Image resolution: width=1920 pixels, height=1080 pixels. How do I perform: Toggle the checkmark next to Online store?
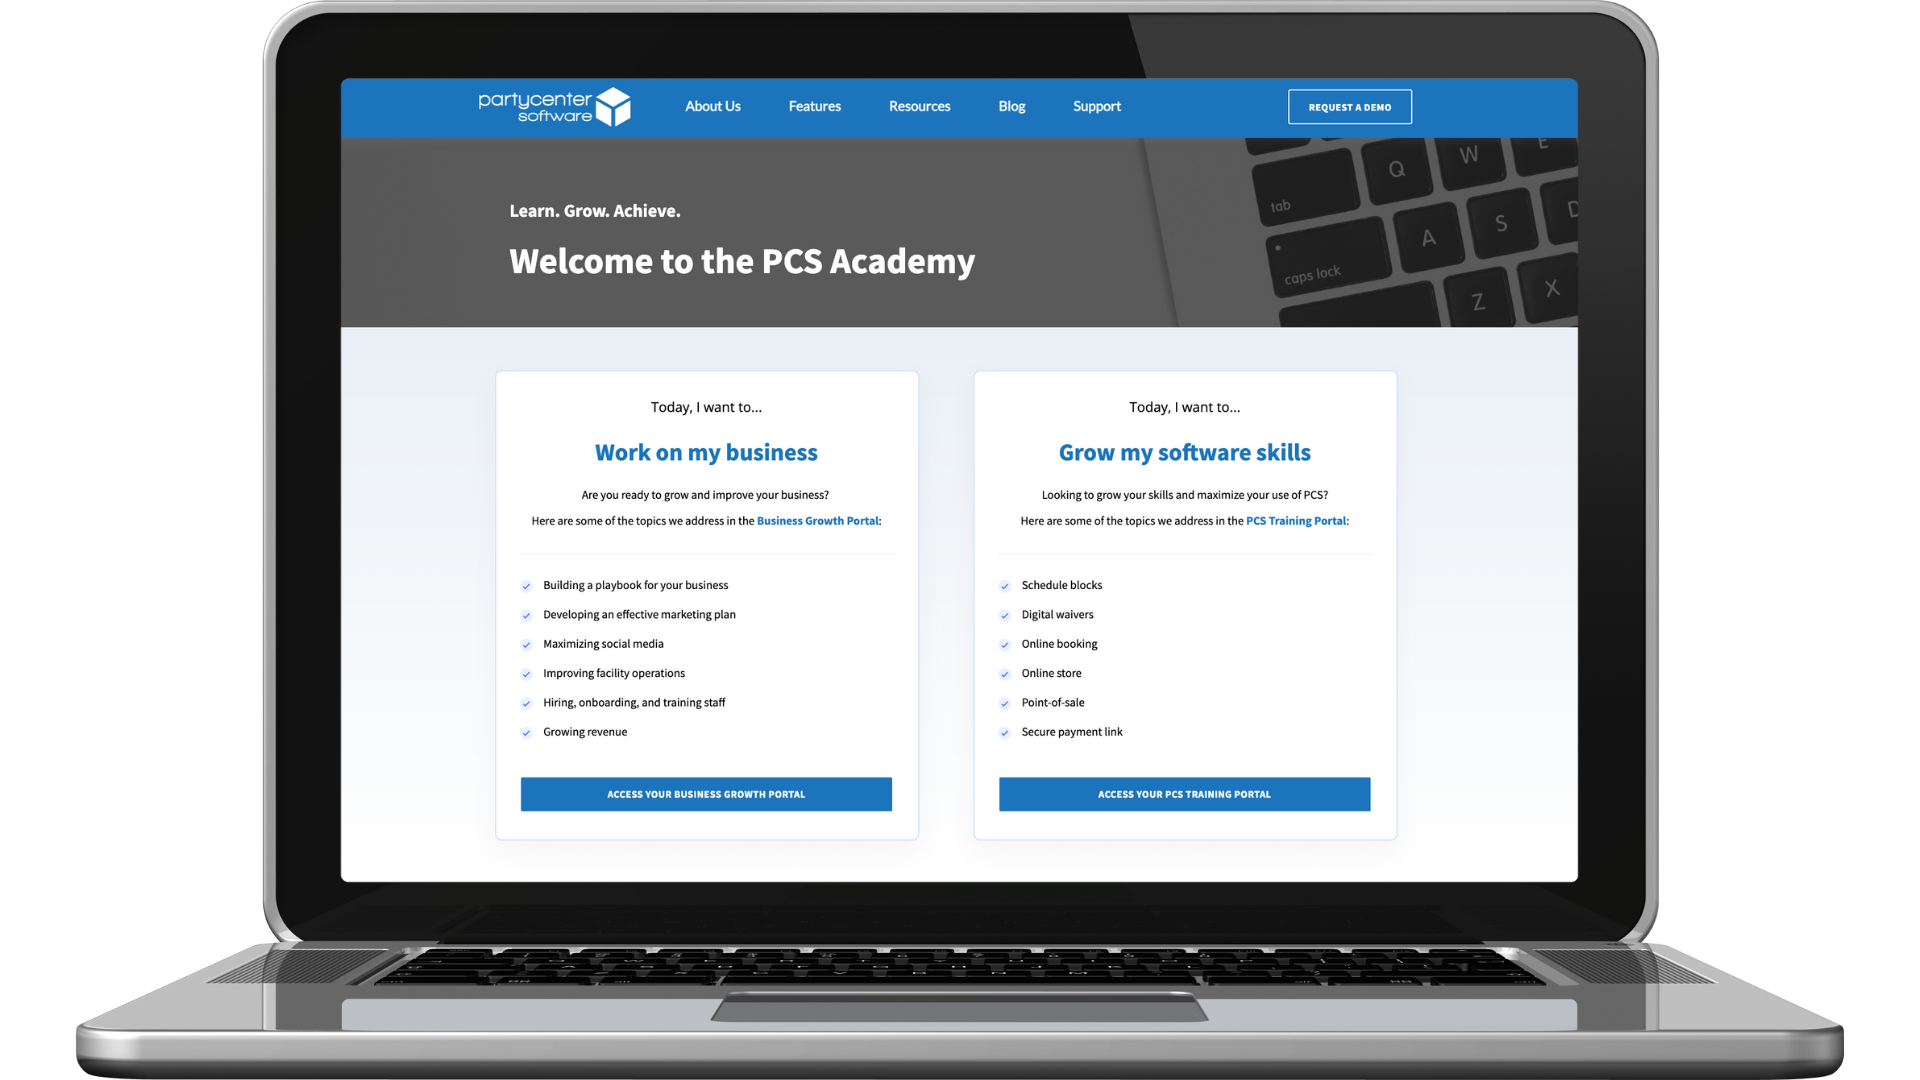point(1004,673)
